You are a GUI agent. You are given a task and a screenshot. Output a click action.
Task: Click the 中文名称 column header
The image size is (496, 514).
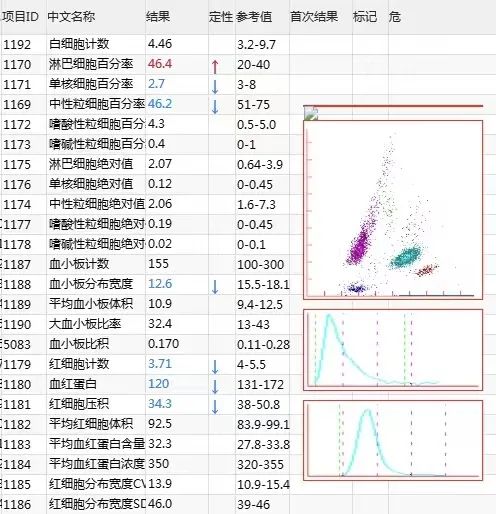pyautogui.click(x=71, y=17)
